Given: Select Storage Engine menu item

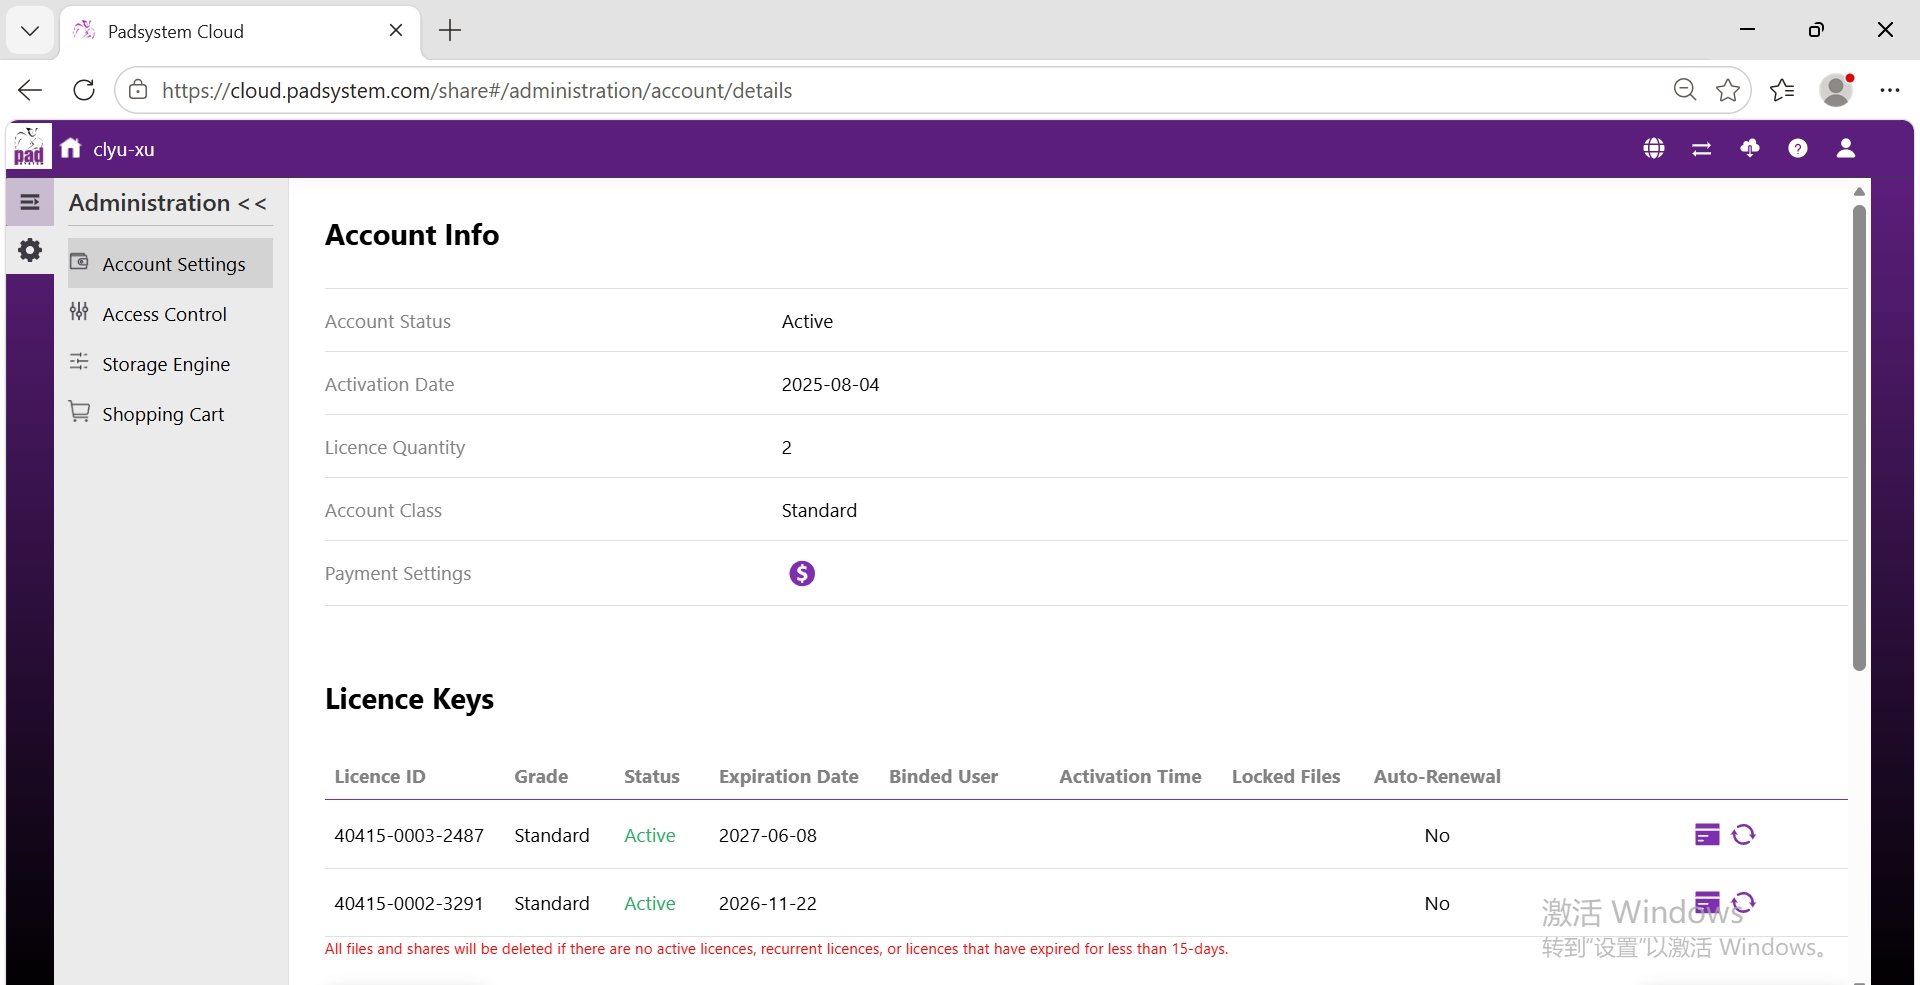Looking at the screenshot, I should 170,363.
